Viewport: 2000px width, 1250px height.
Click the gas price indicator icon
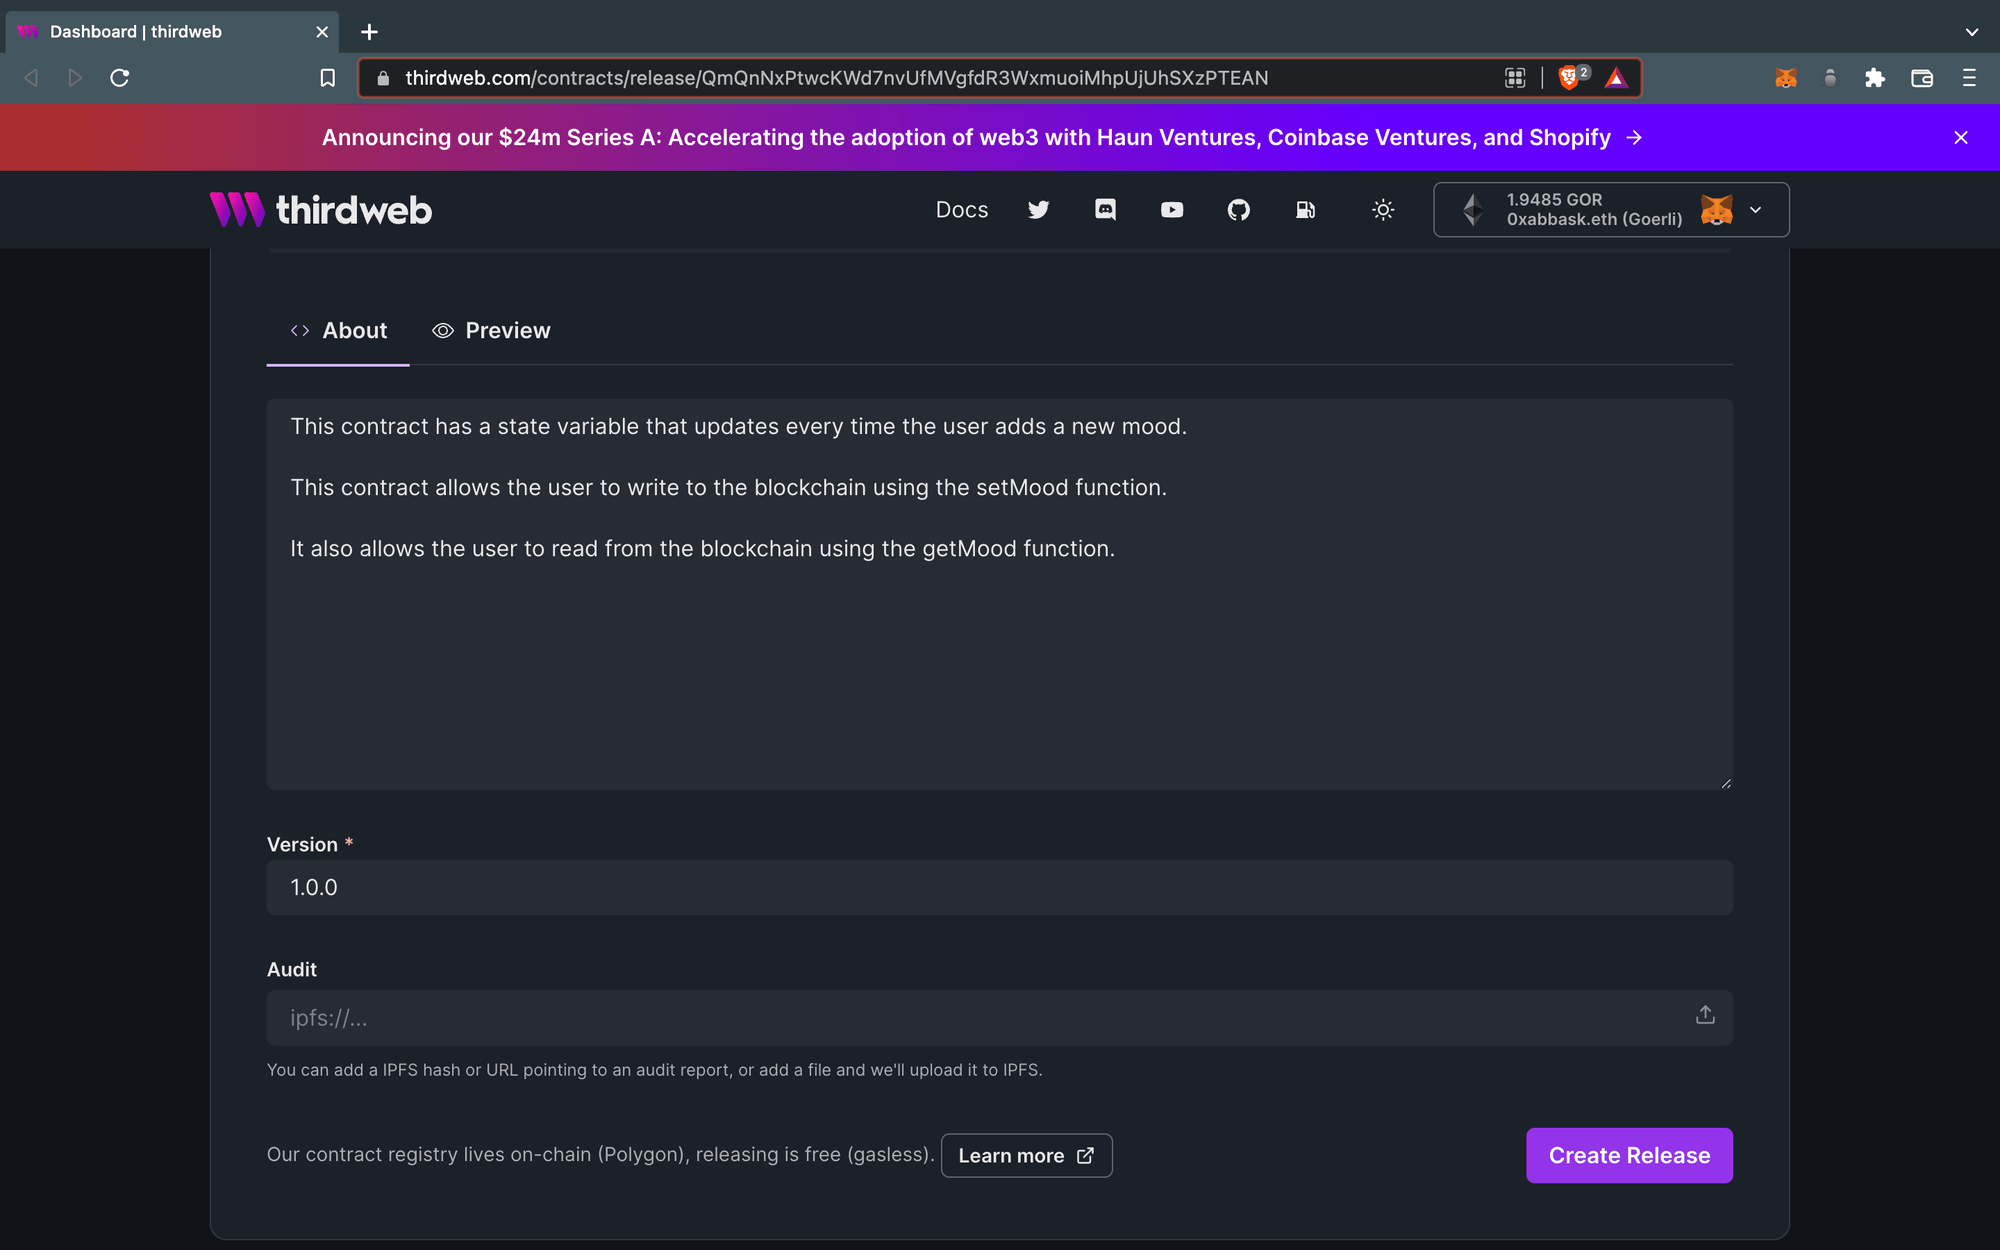point(1305,210)
